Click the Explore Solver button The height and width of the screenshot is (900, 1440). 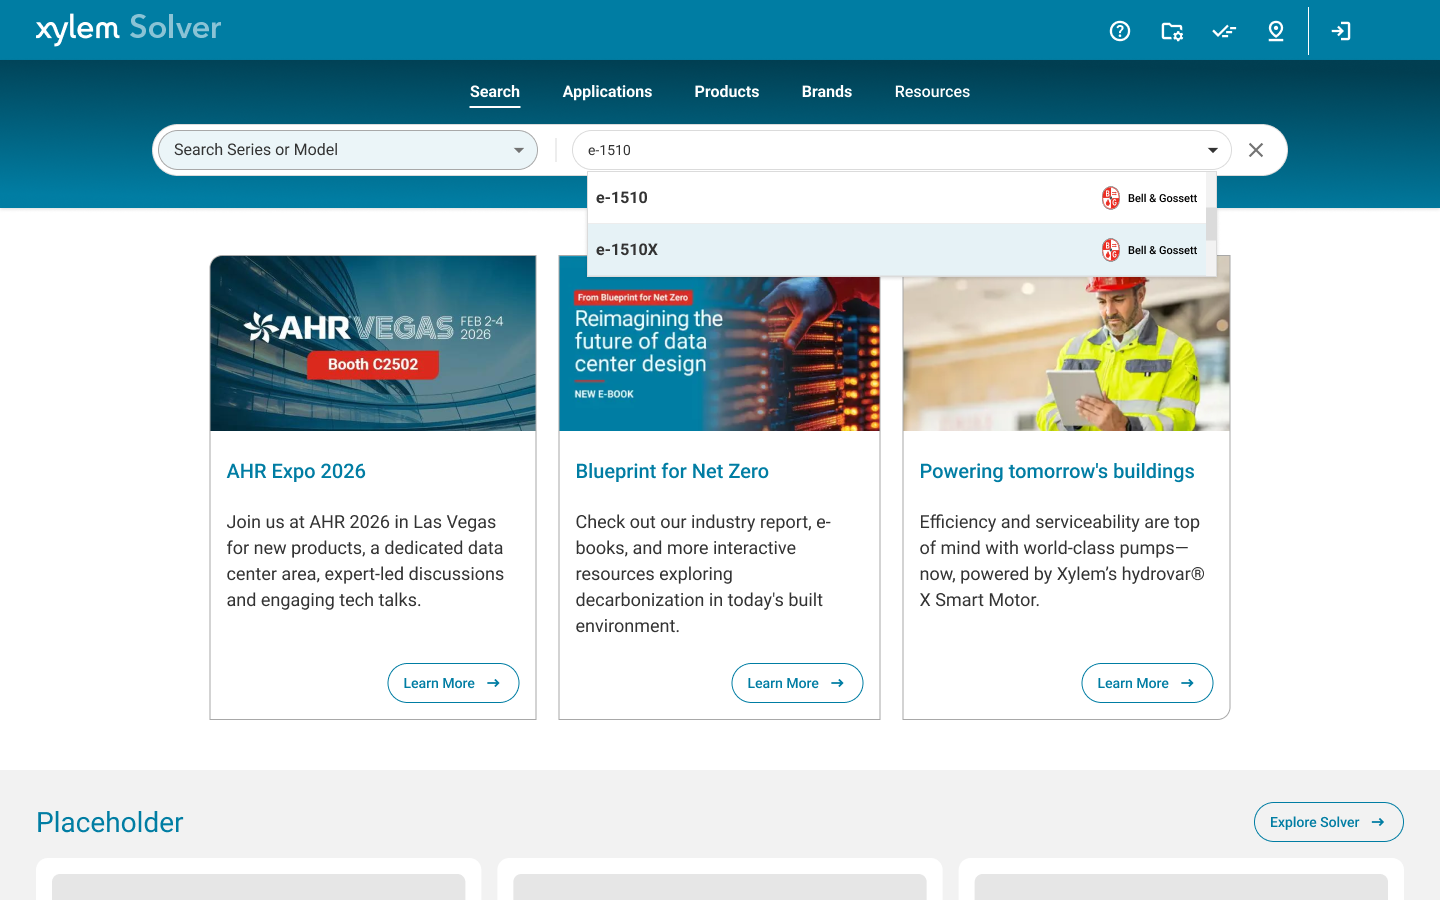tap(1328, 821)
